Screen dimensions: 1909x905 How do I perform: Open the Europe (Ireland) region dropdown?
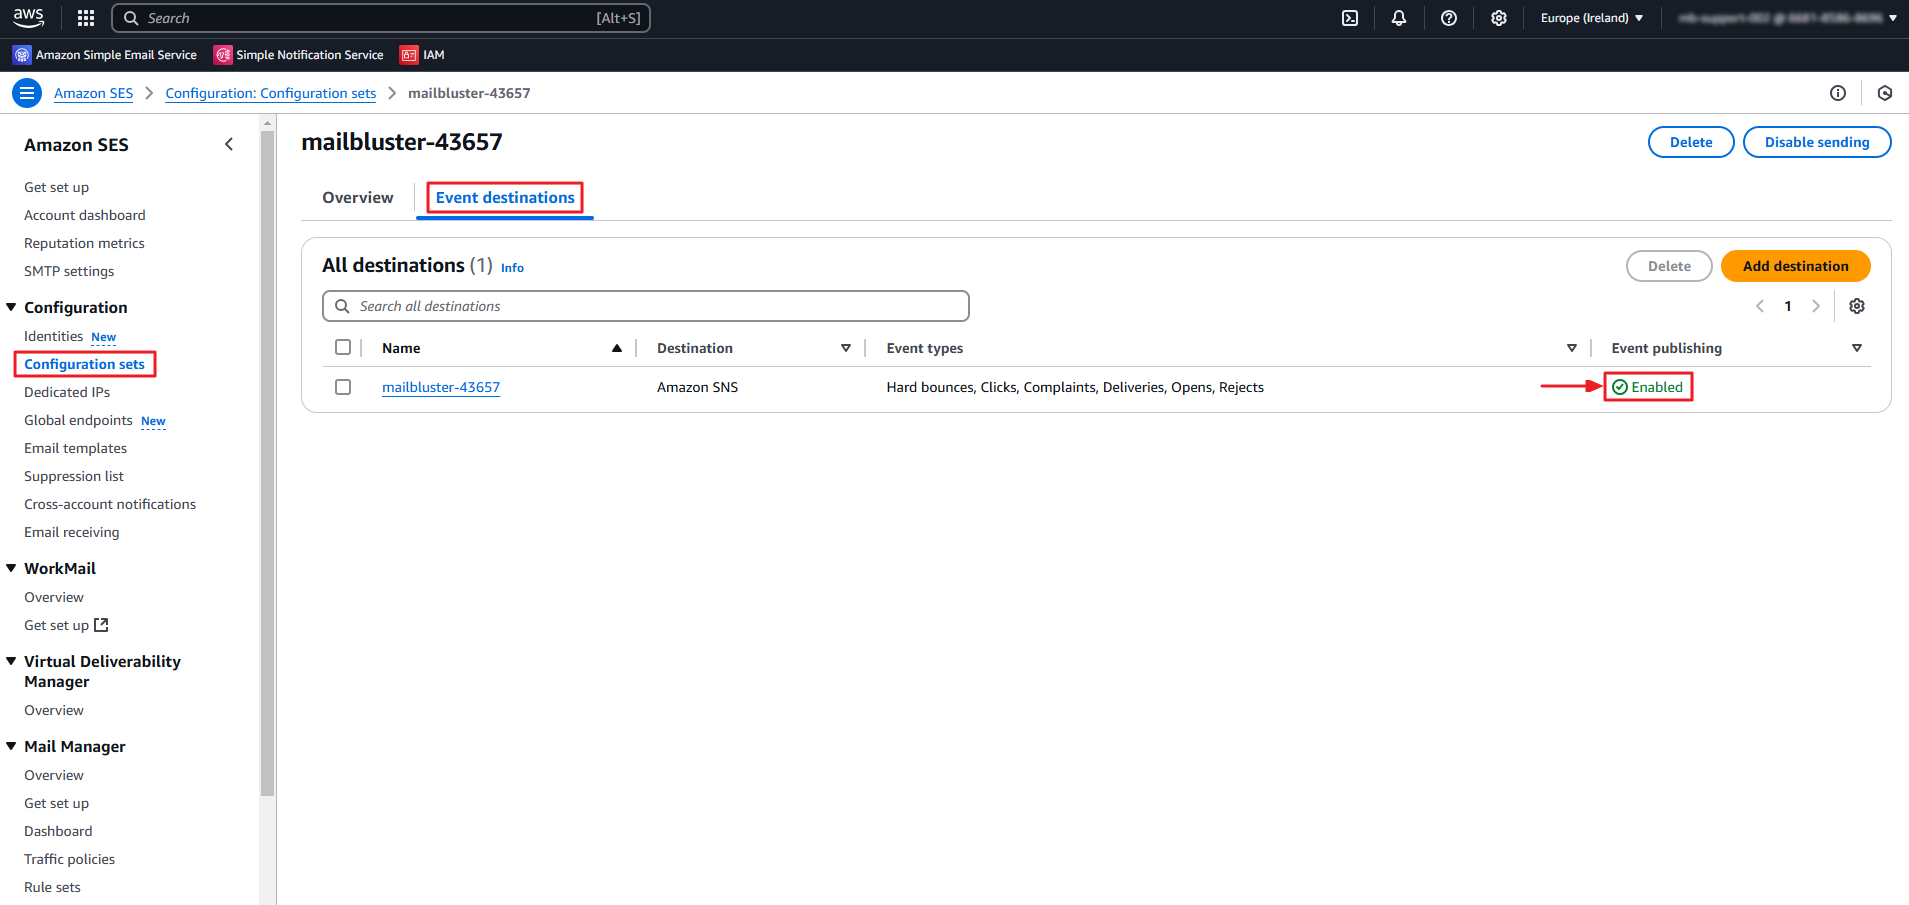1591,18
